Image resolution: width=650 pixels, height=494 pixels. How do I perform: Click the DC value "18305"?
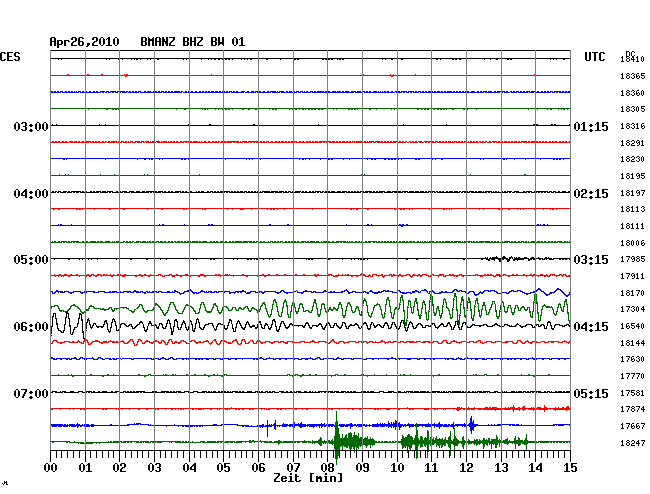tap(633, 109)
